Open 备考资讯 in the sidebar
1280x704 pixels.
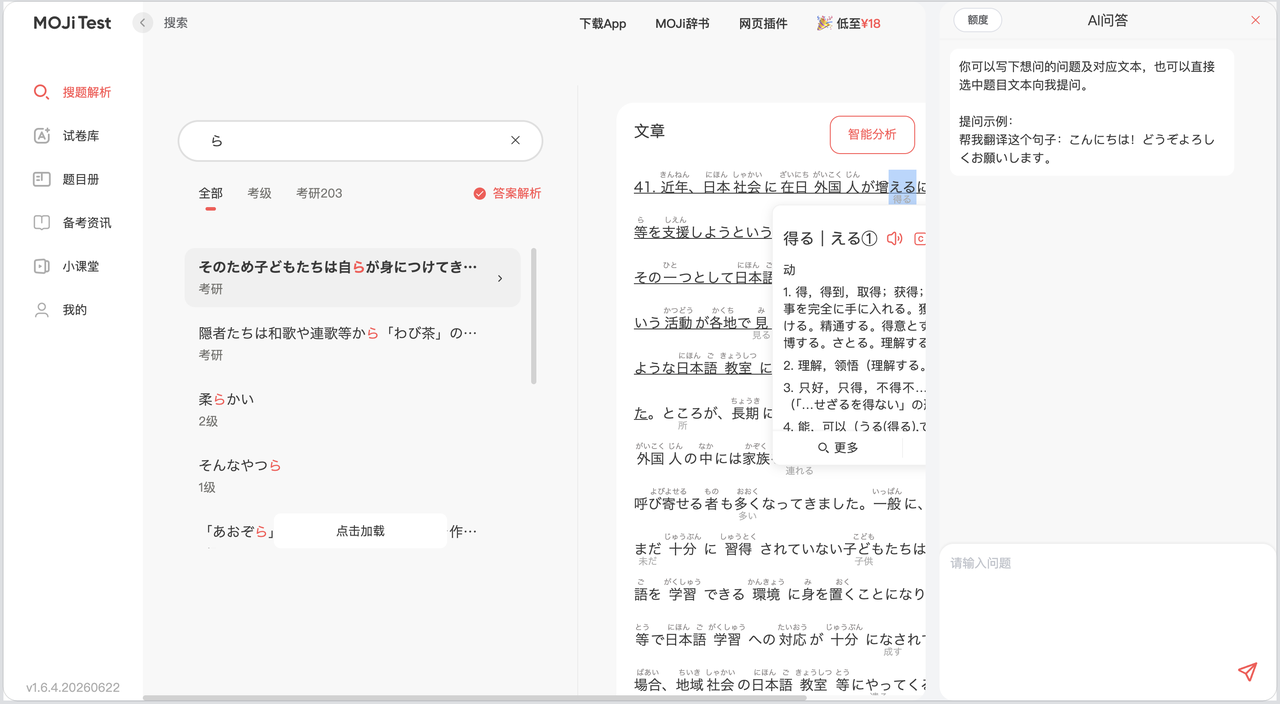pos(72,223)
